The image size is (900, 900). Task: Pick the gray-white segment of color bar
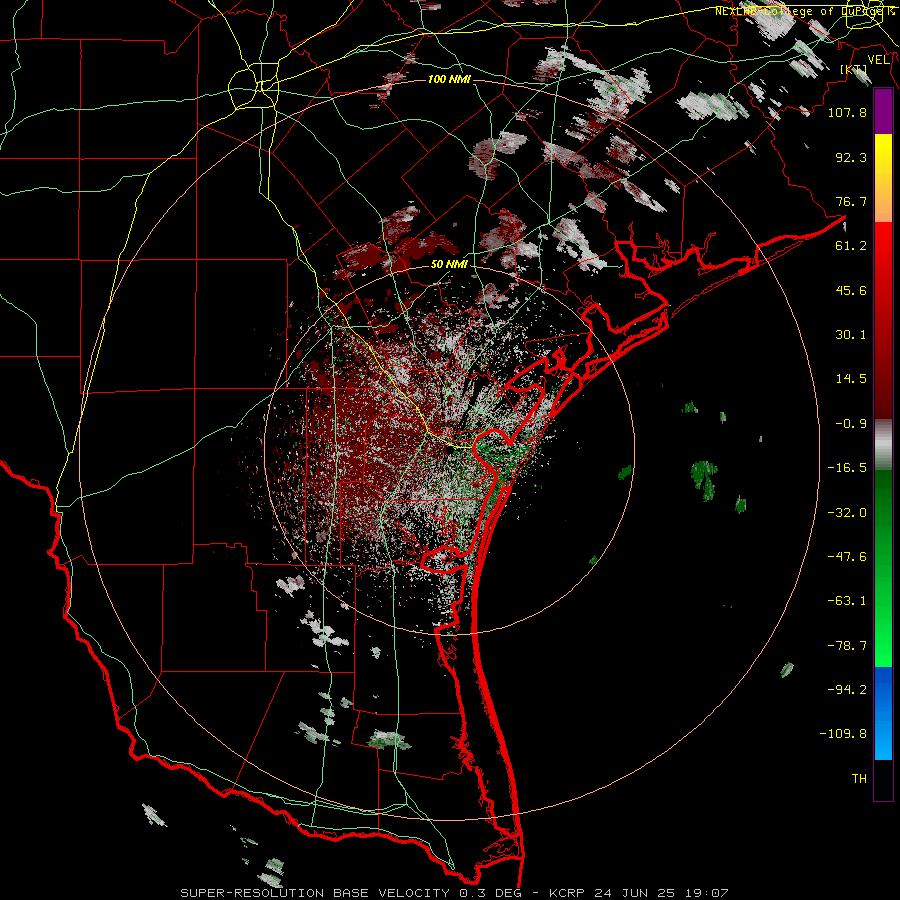(883, 445)
